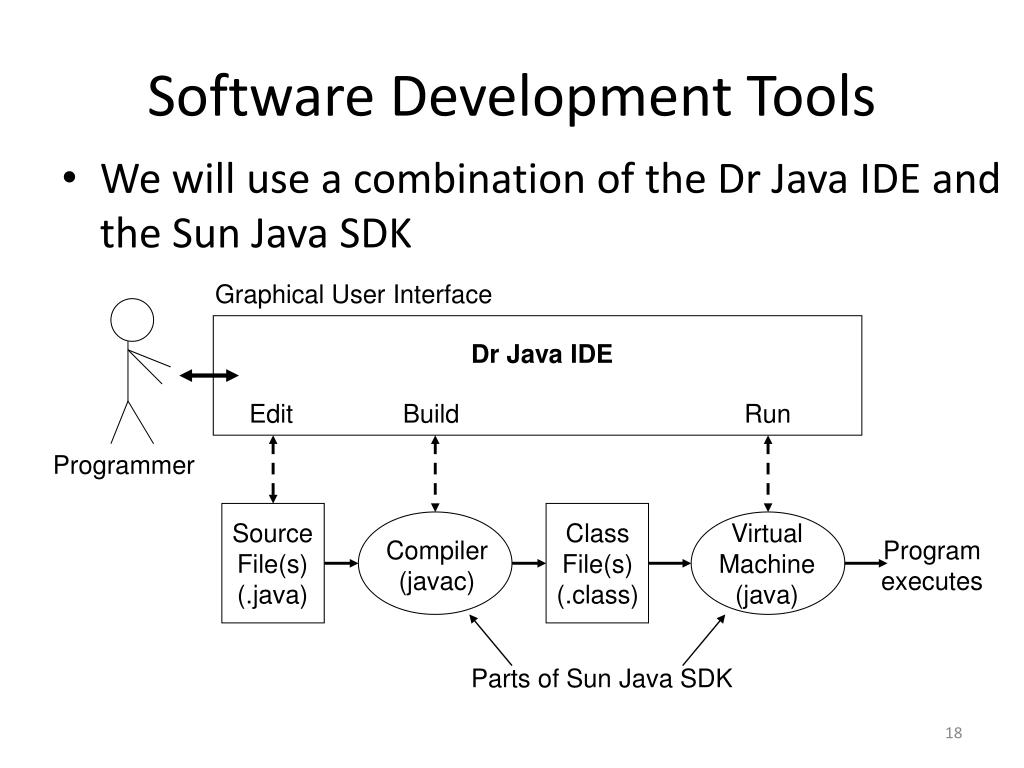Click the "Virtual Machine (java)" ellipse

coord(767,563)
